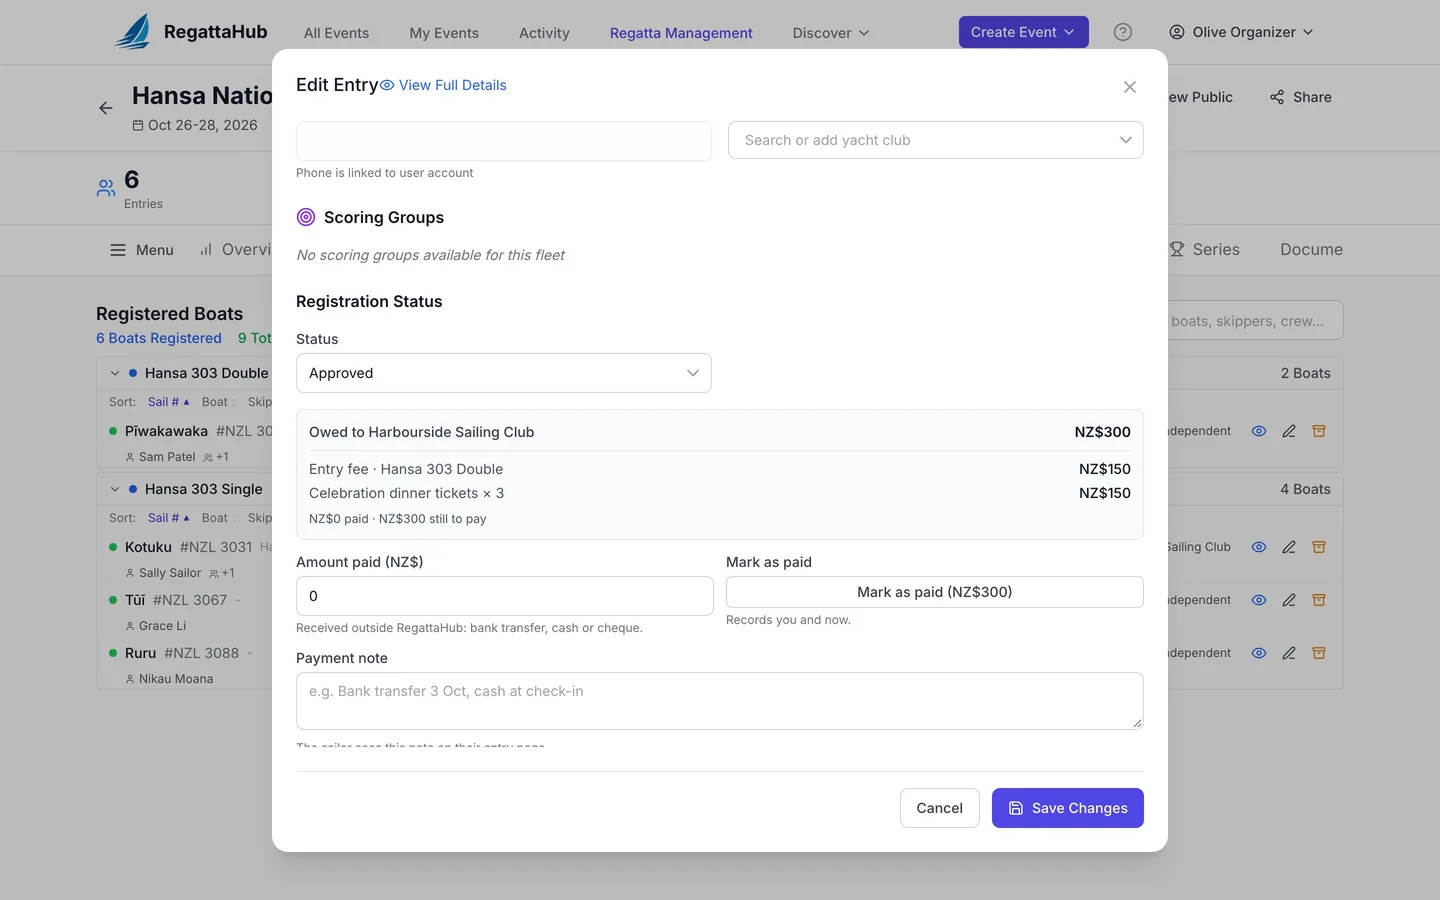The height and width of the screenshot is (900, 1440).
Task: Click the Amount paid (NZ$) field
Action: click(505, 596)
